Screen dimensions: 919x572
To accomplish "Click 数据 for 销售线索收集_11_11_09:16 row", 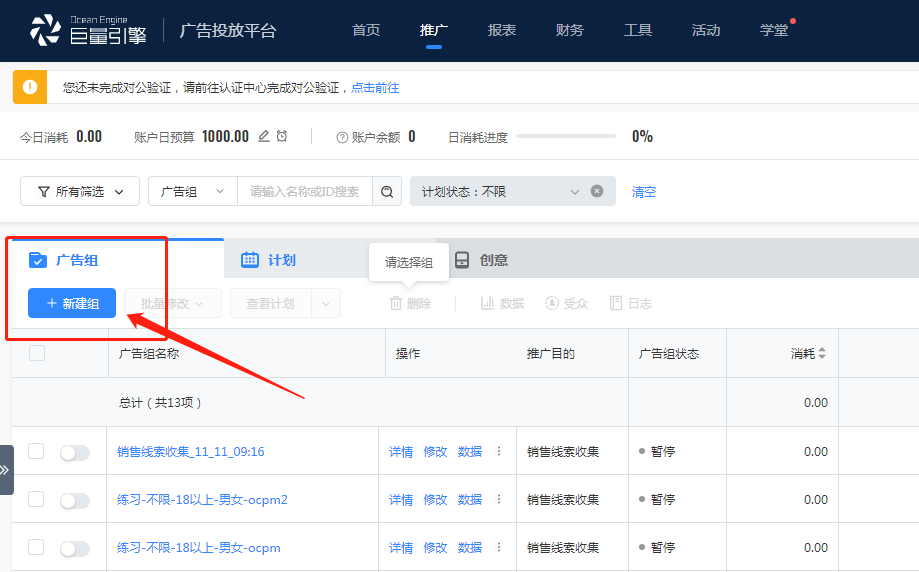I will coord(469,452).
